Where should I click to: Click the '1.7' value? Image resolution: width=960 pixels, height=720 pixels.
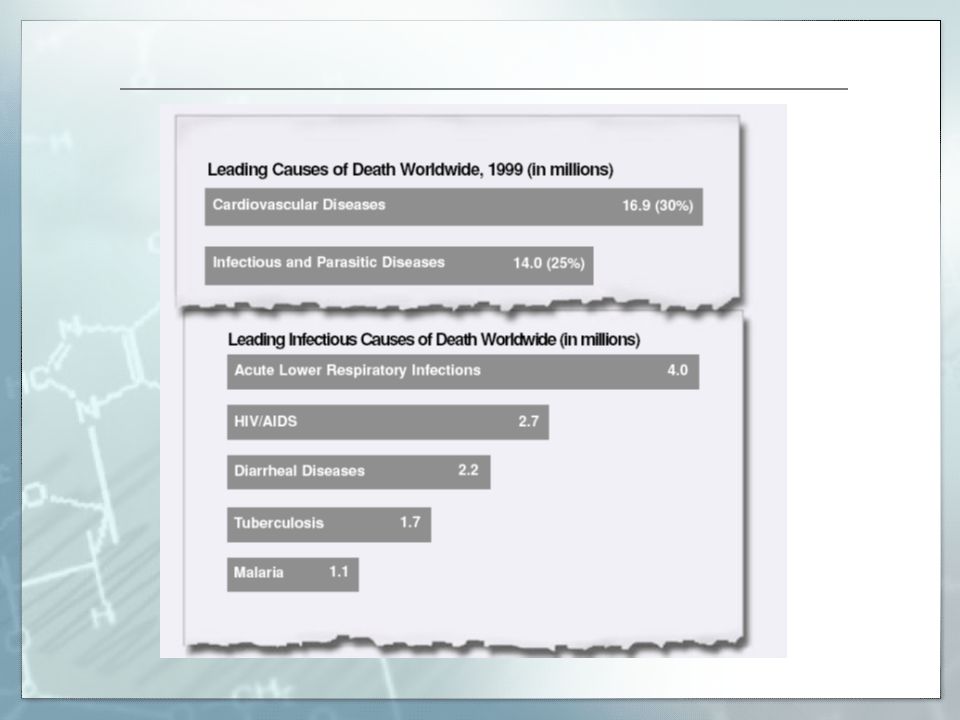(410, 522)
